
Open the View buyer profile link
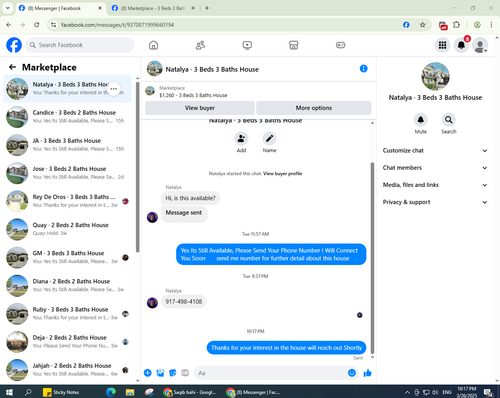pyautogui.click(x=282, y=173)
